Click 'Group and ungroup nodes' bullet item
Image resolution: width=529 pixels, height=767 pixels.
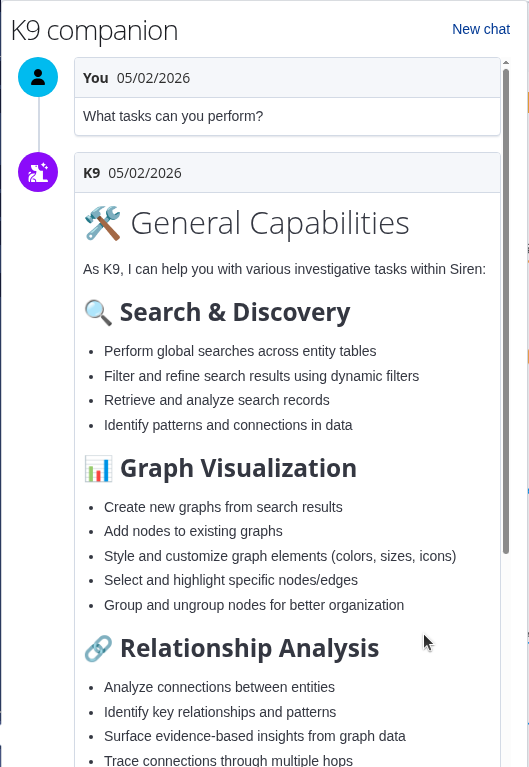(x=254, y=605)
